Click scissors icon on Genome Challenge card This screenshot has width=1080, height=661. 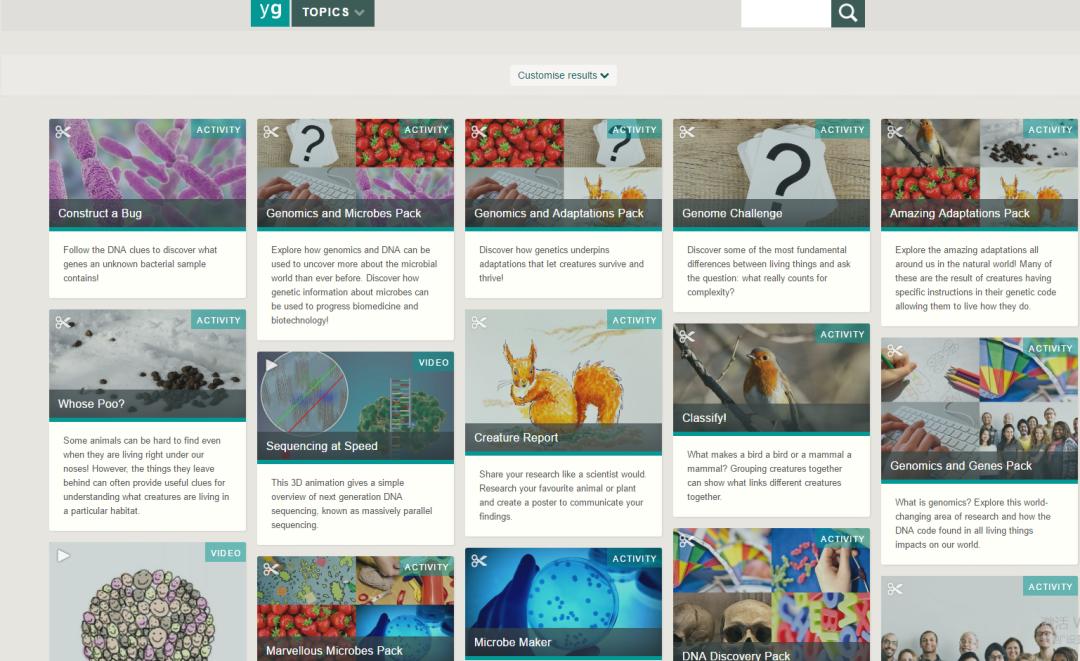[x=687, y=132]
